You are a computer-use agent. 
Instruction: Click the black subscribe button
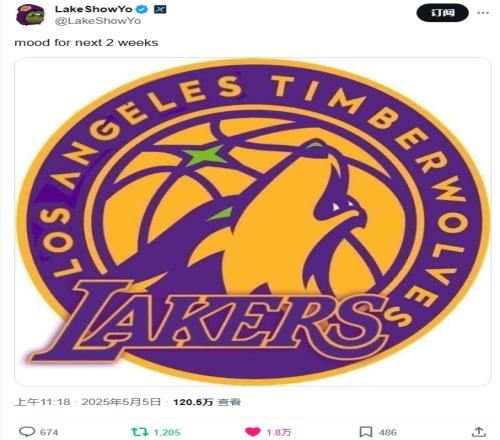[x=443, y=13]
